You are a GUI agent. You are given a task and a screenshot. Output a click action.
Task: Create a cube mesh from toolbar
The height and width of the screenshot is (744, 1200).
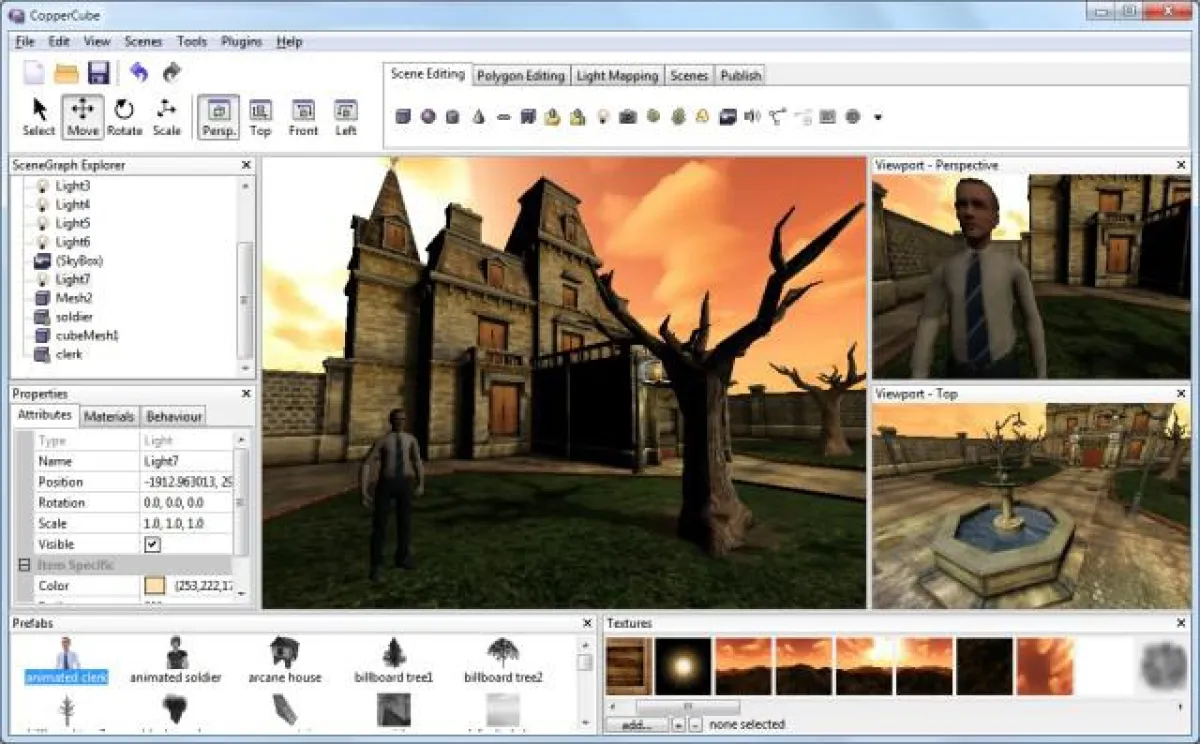click(x=403, y=117)
